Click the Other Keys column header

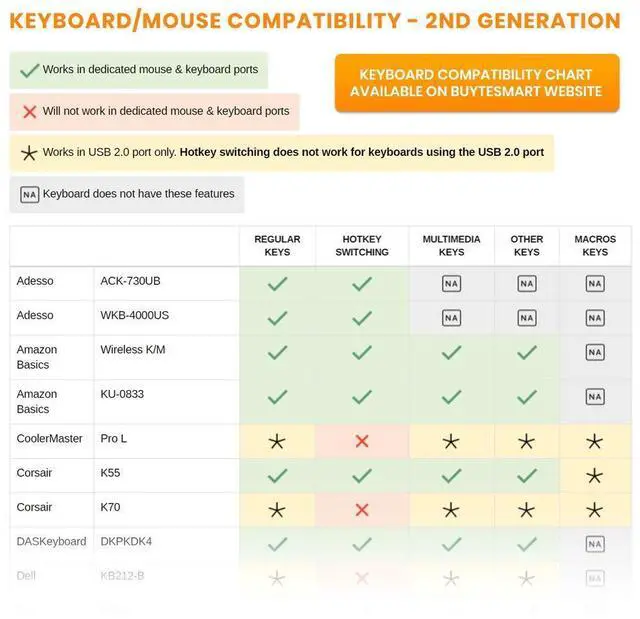click(527, 246)
